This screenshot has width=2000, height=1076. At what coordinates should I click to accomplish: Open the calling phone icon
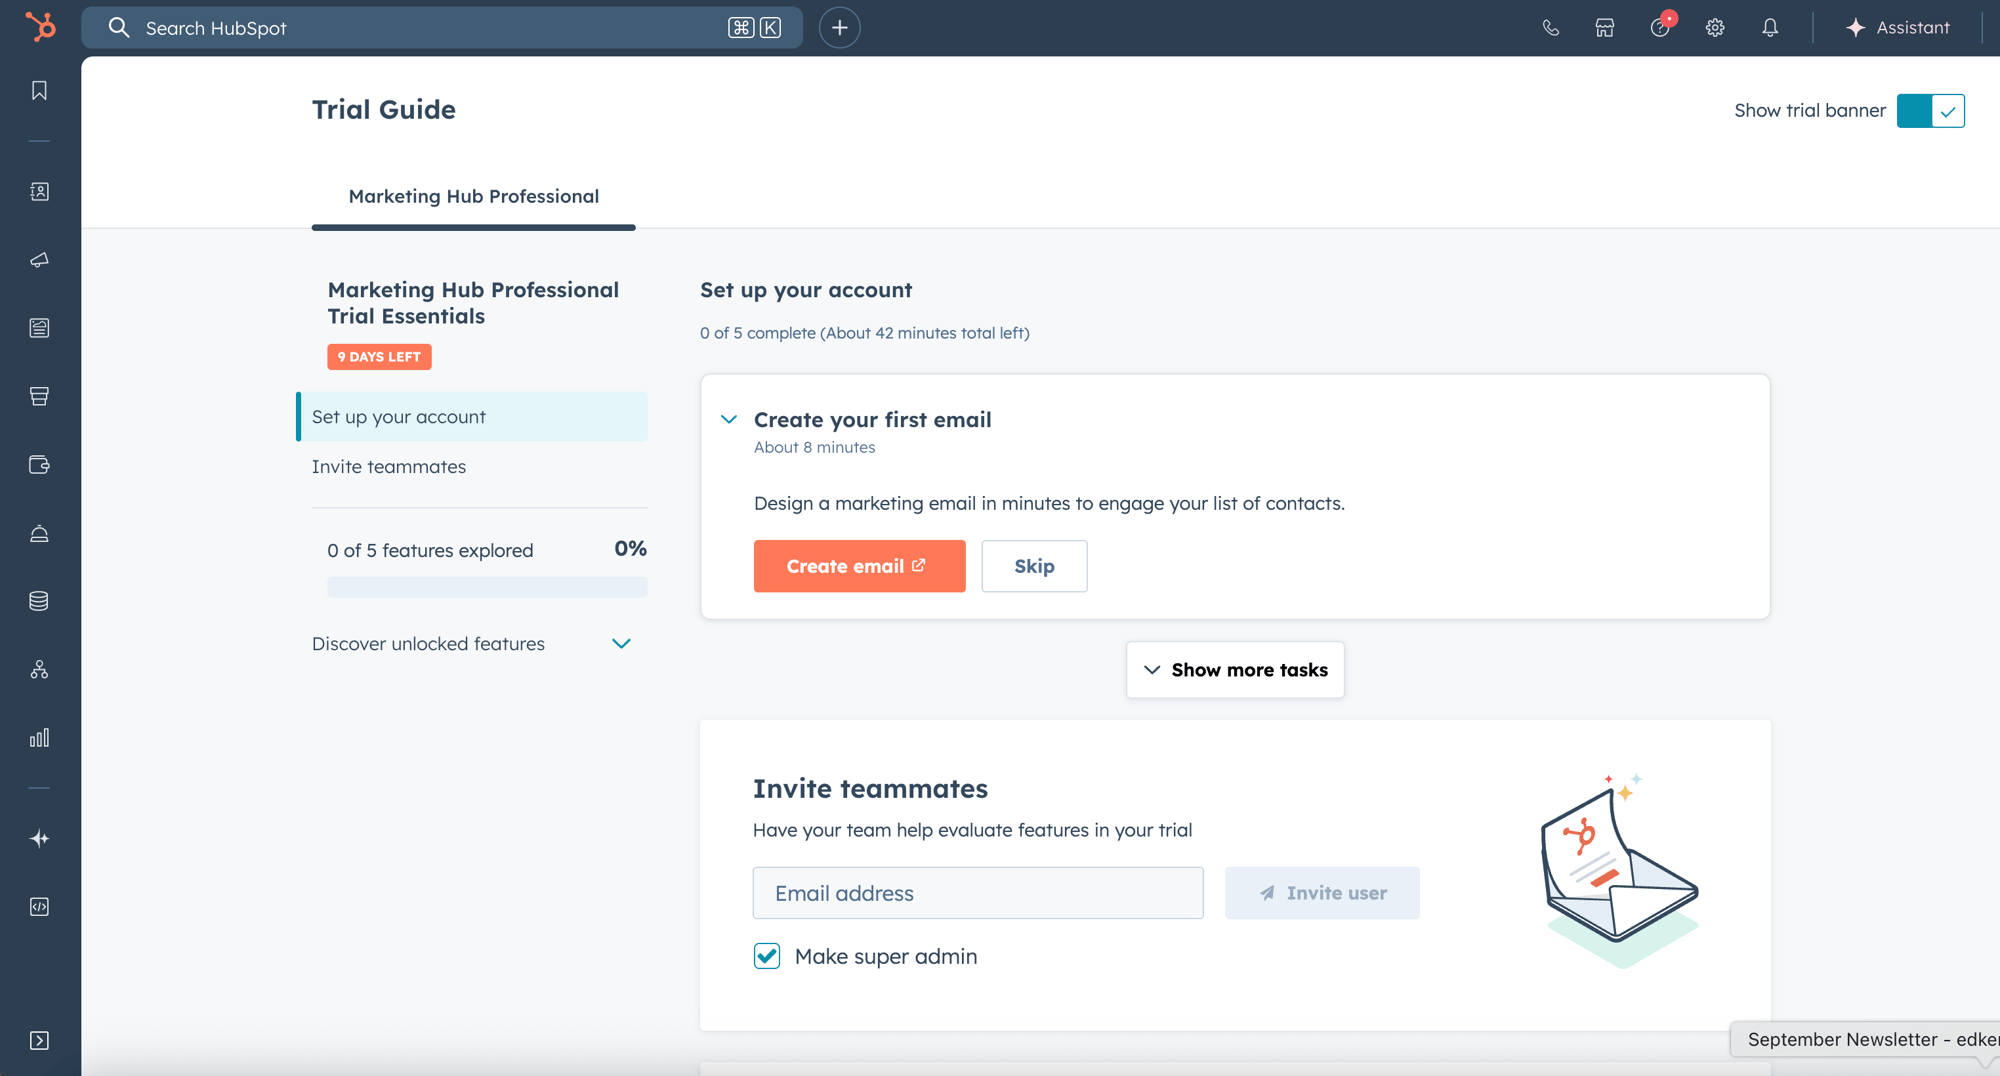pyautogui.click(x=1550, y=28)
